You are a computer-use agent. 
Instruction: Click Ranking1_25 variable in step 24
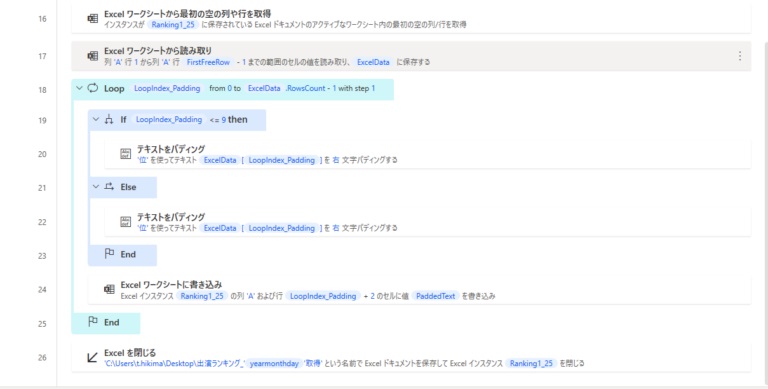coord(202,296)
